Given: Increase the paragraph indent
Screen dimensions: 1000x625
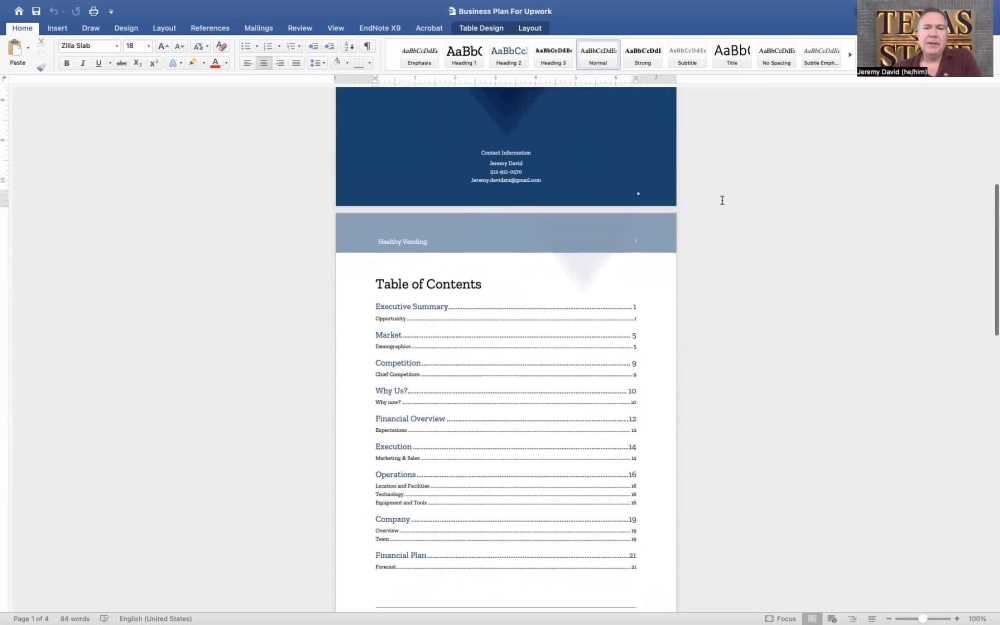Looking at the screenshot, I should click(329, 46).
